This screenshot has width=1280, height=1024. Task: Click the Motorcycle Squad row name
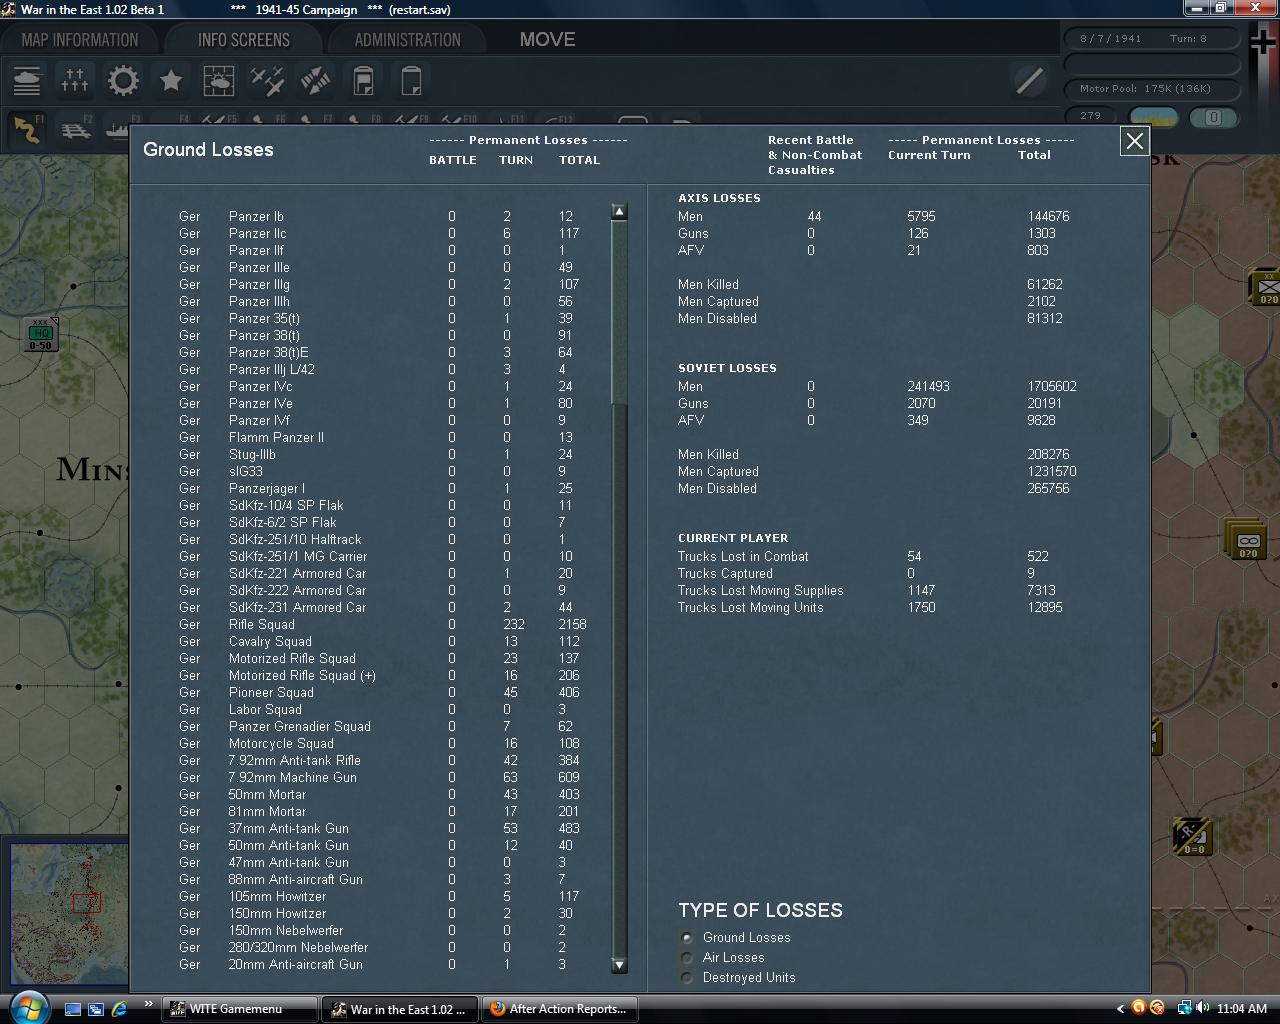point(281,743)
